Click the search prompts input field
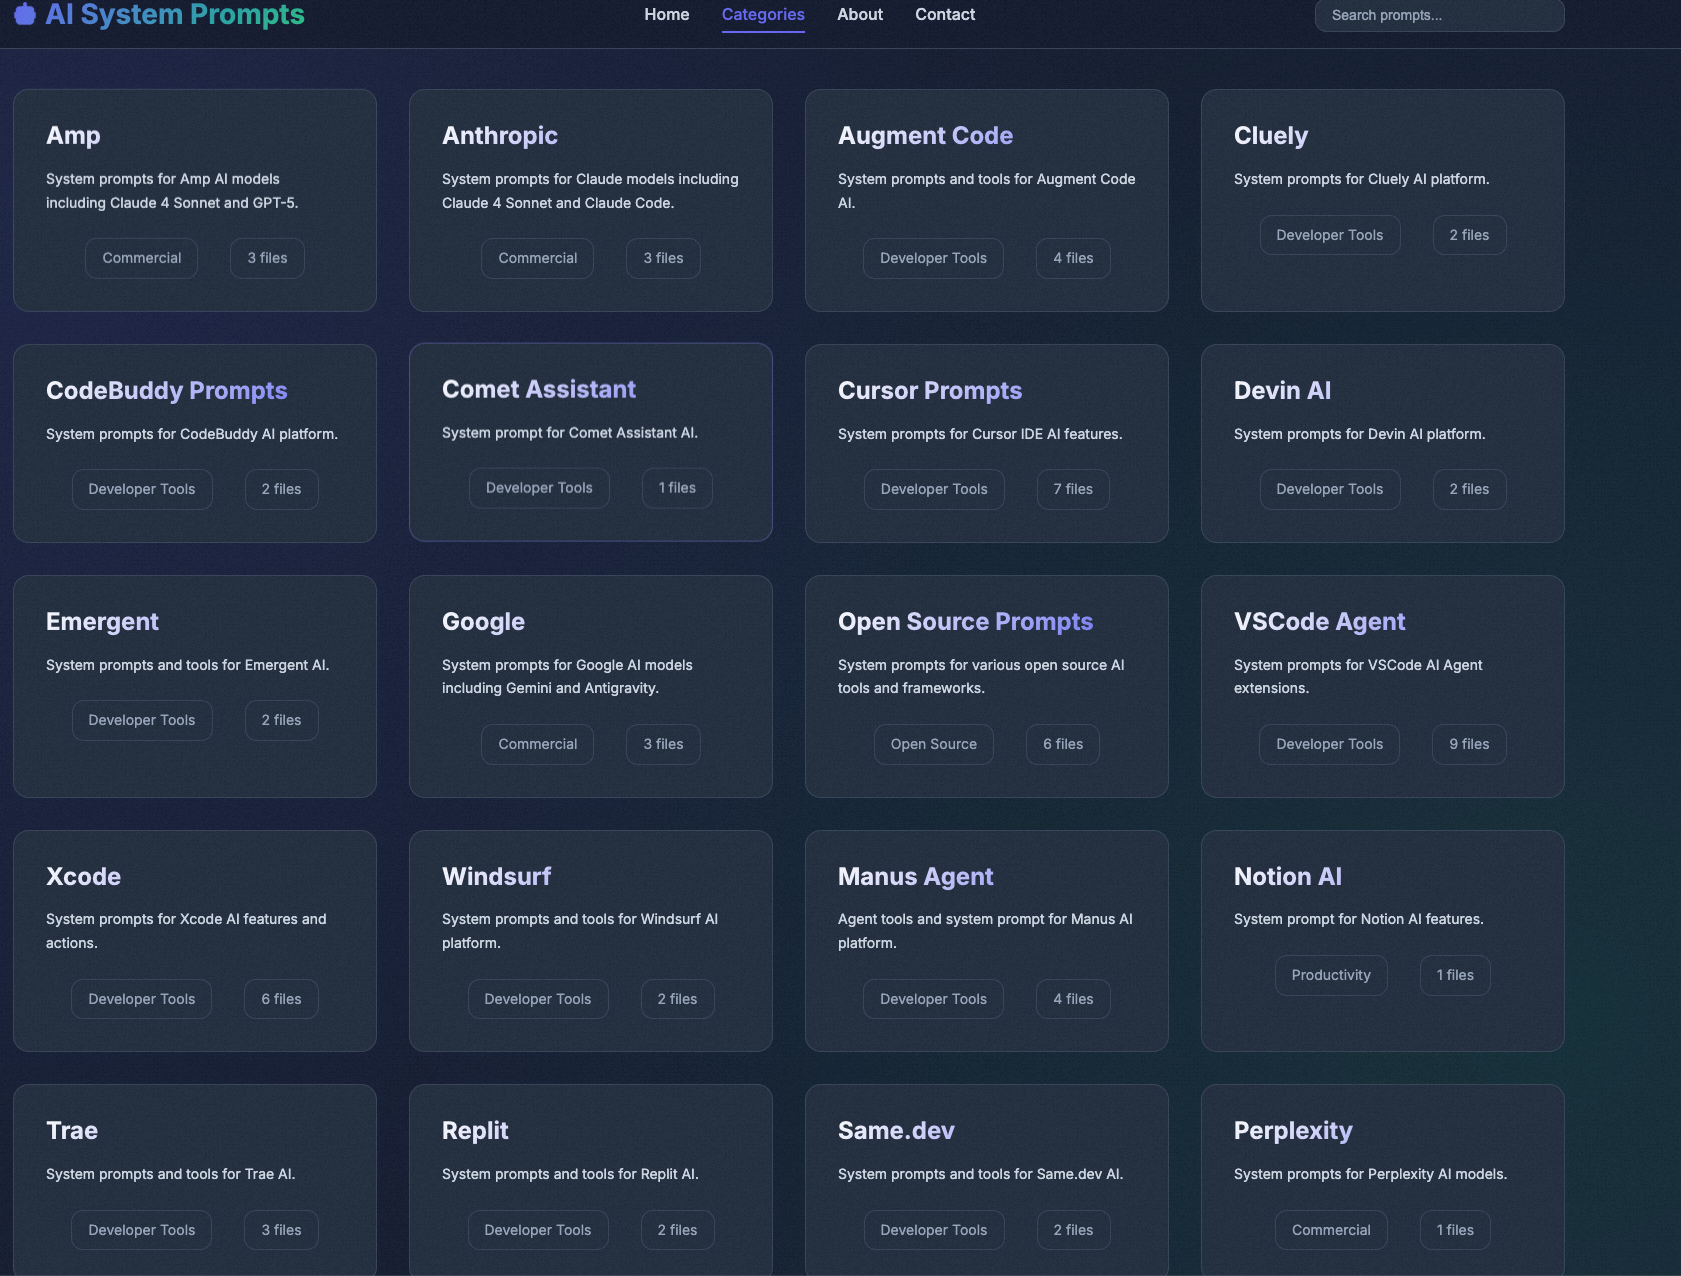The width and height of the screenshot is (1681, 1276). (x=1438, y=15)
